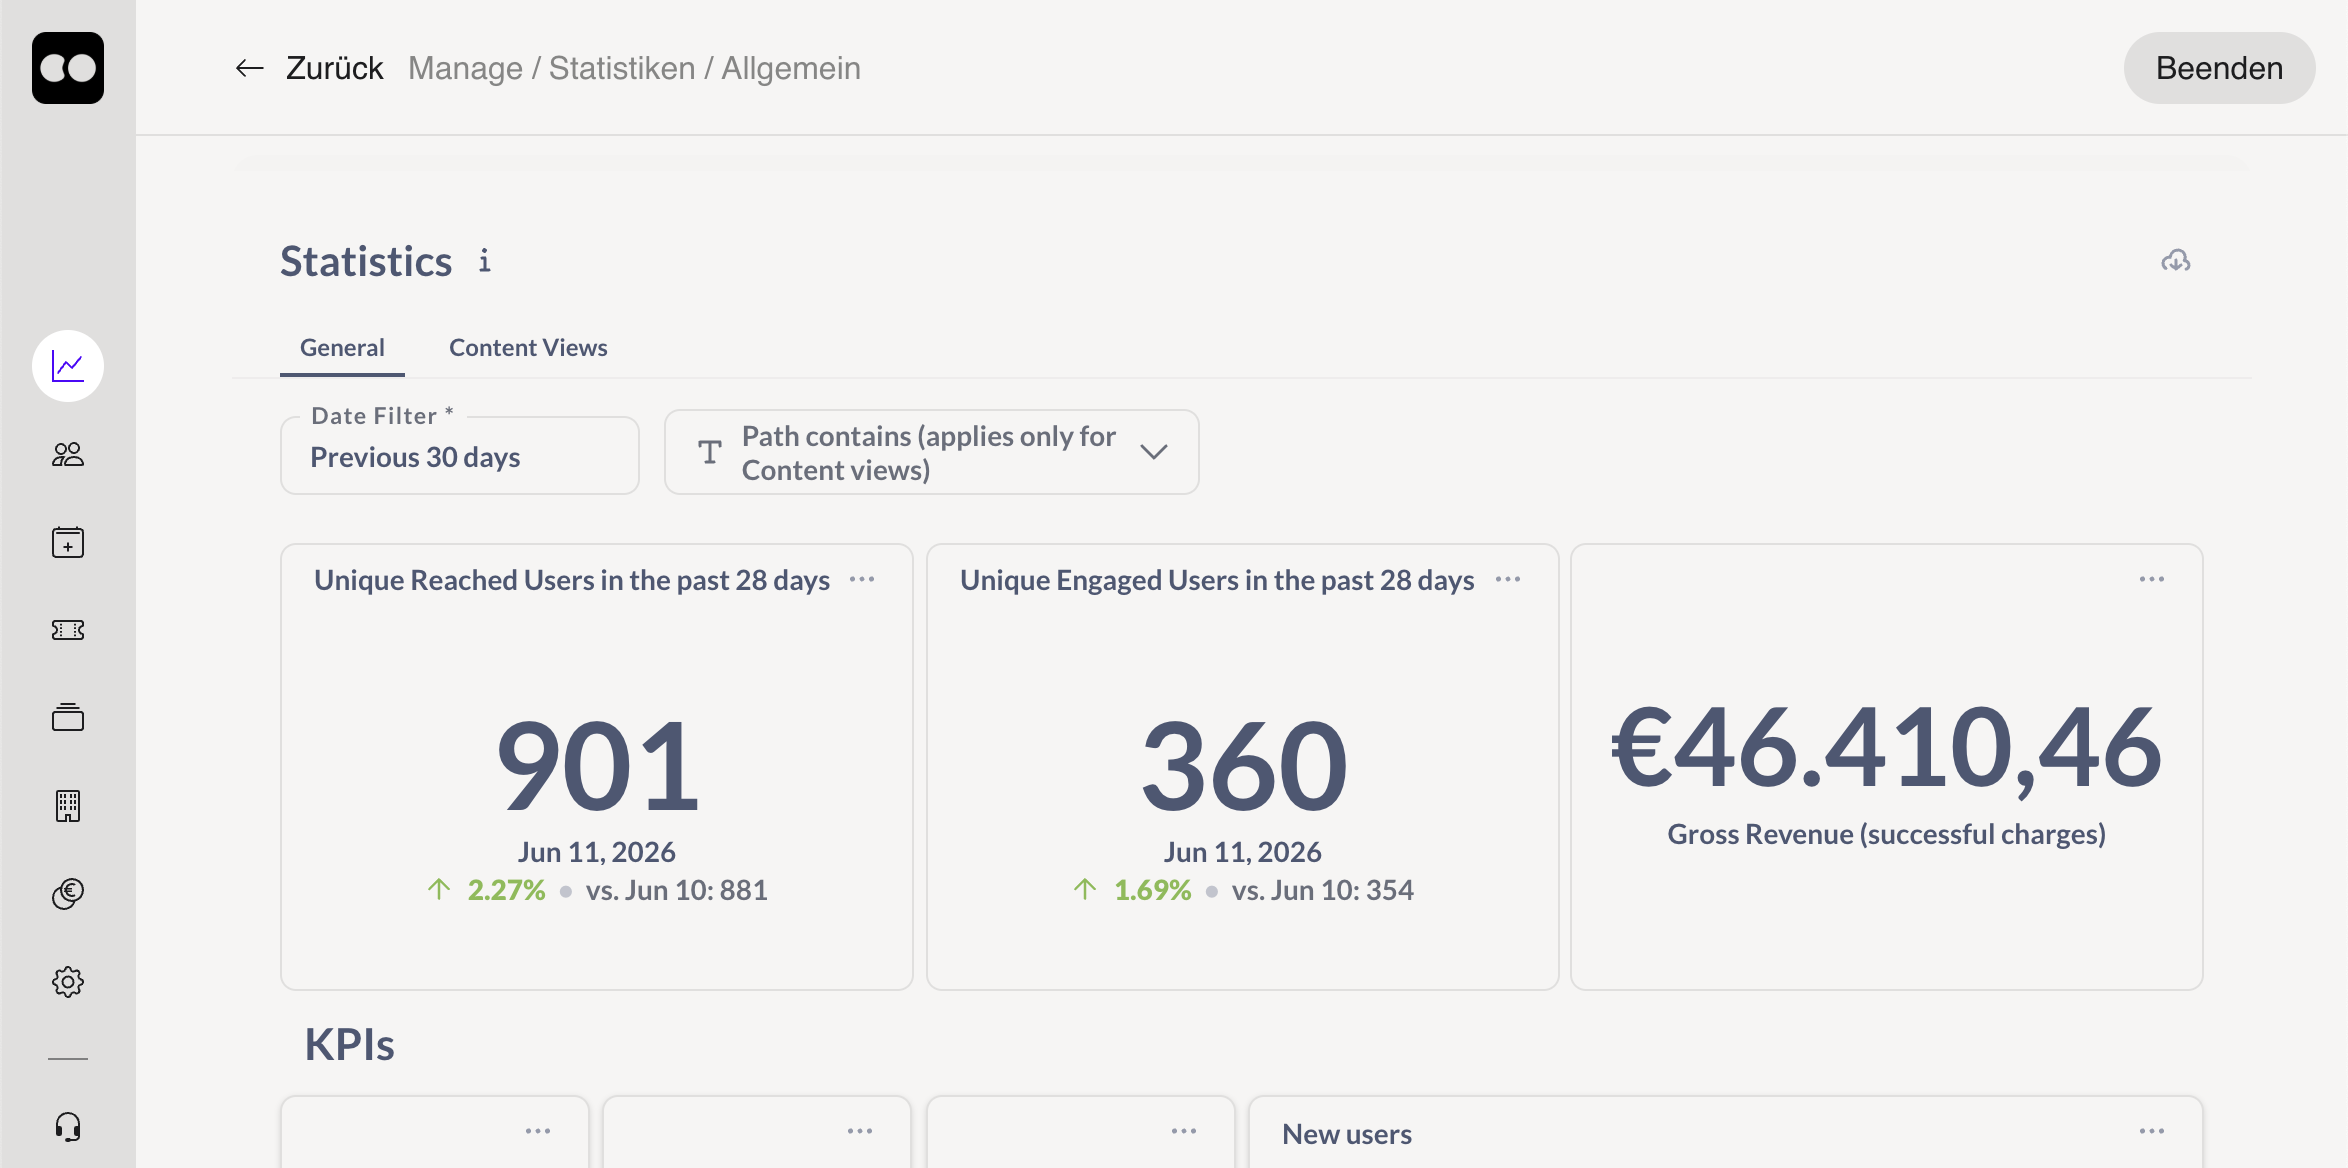
Task: Select the General tab
Action: click(342, 347)
